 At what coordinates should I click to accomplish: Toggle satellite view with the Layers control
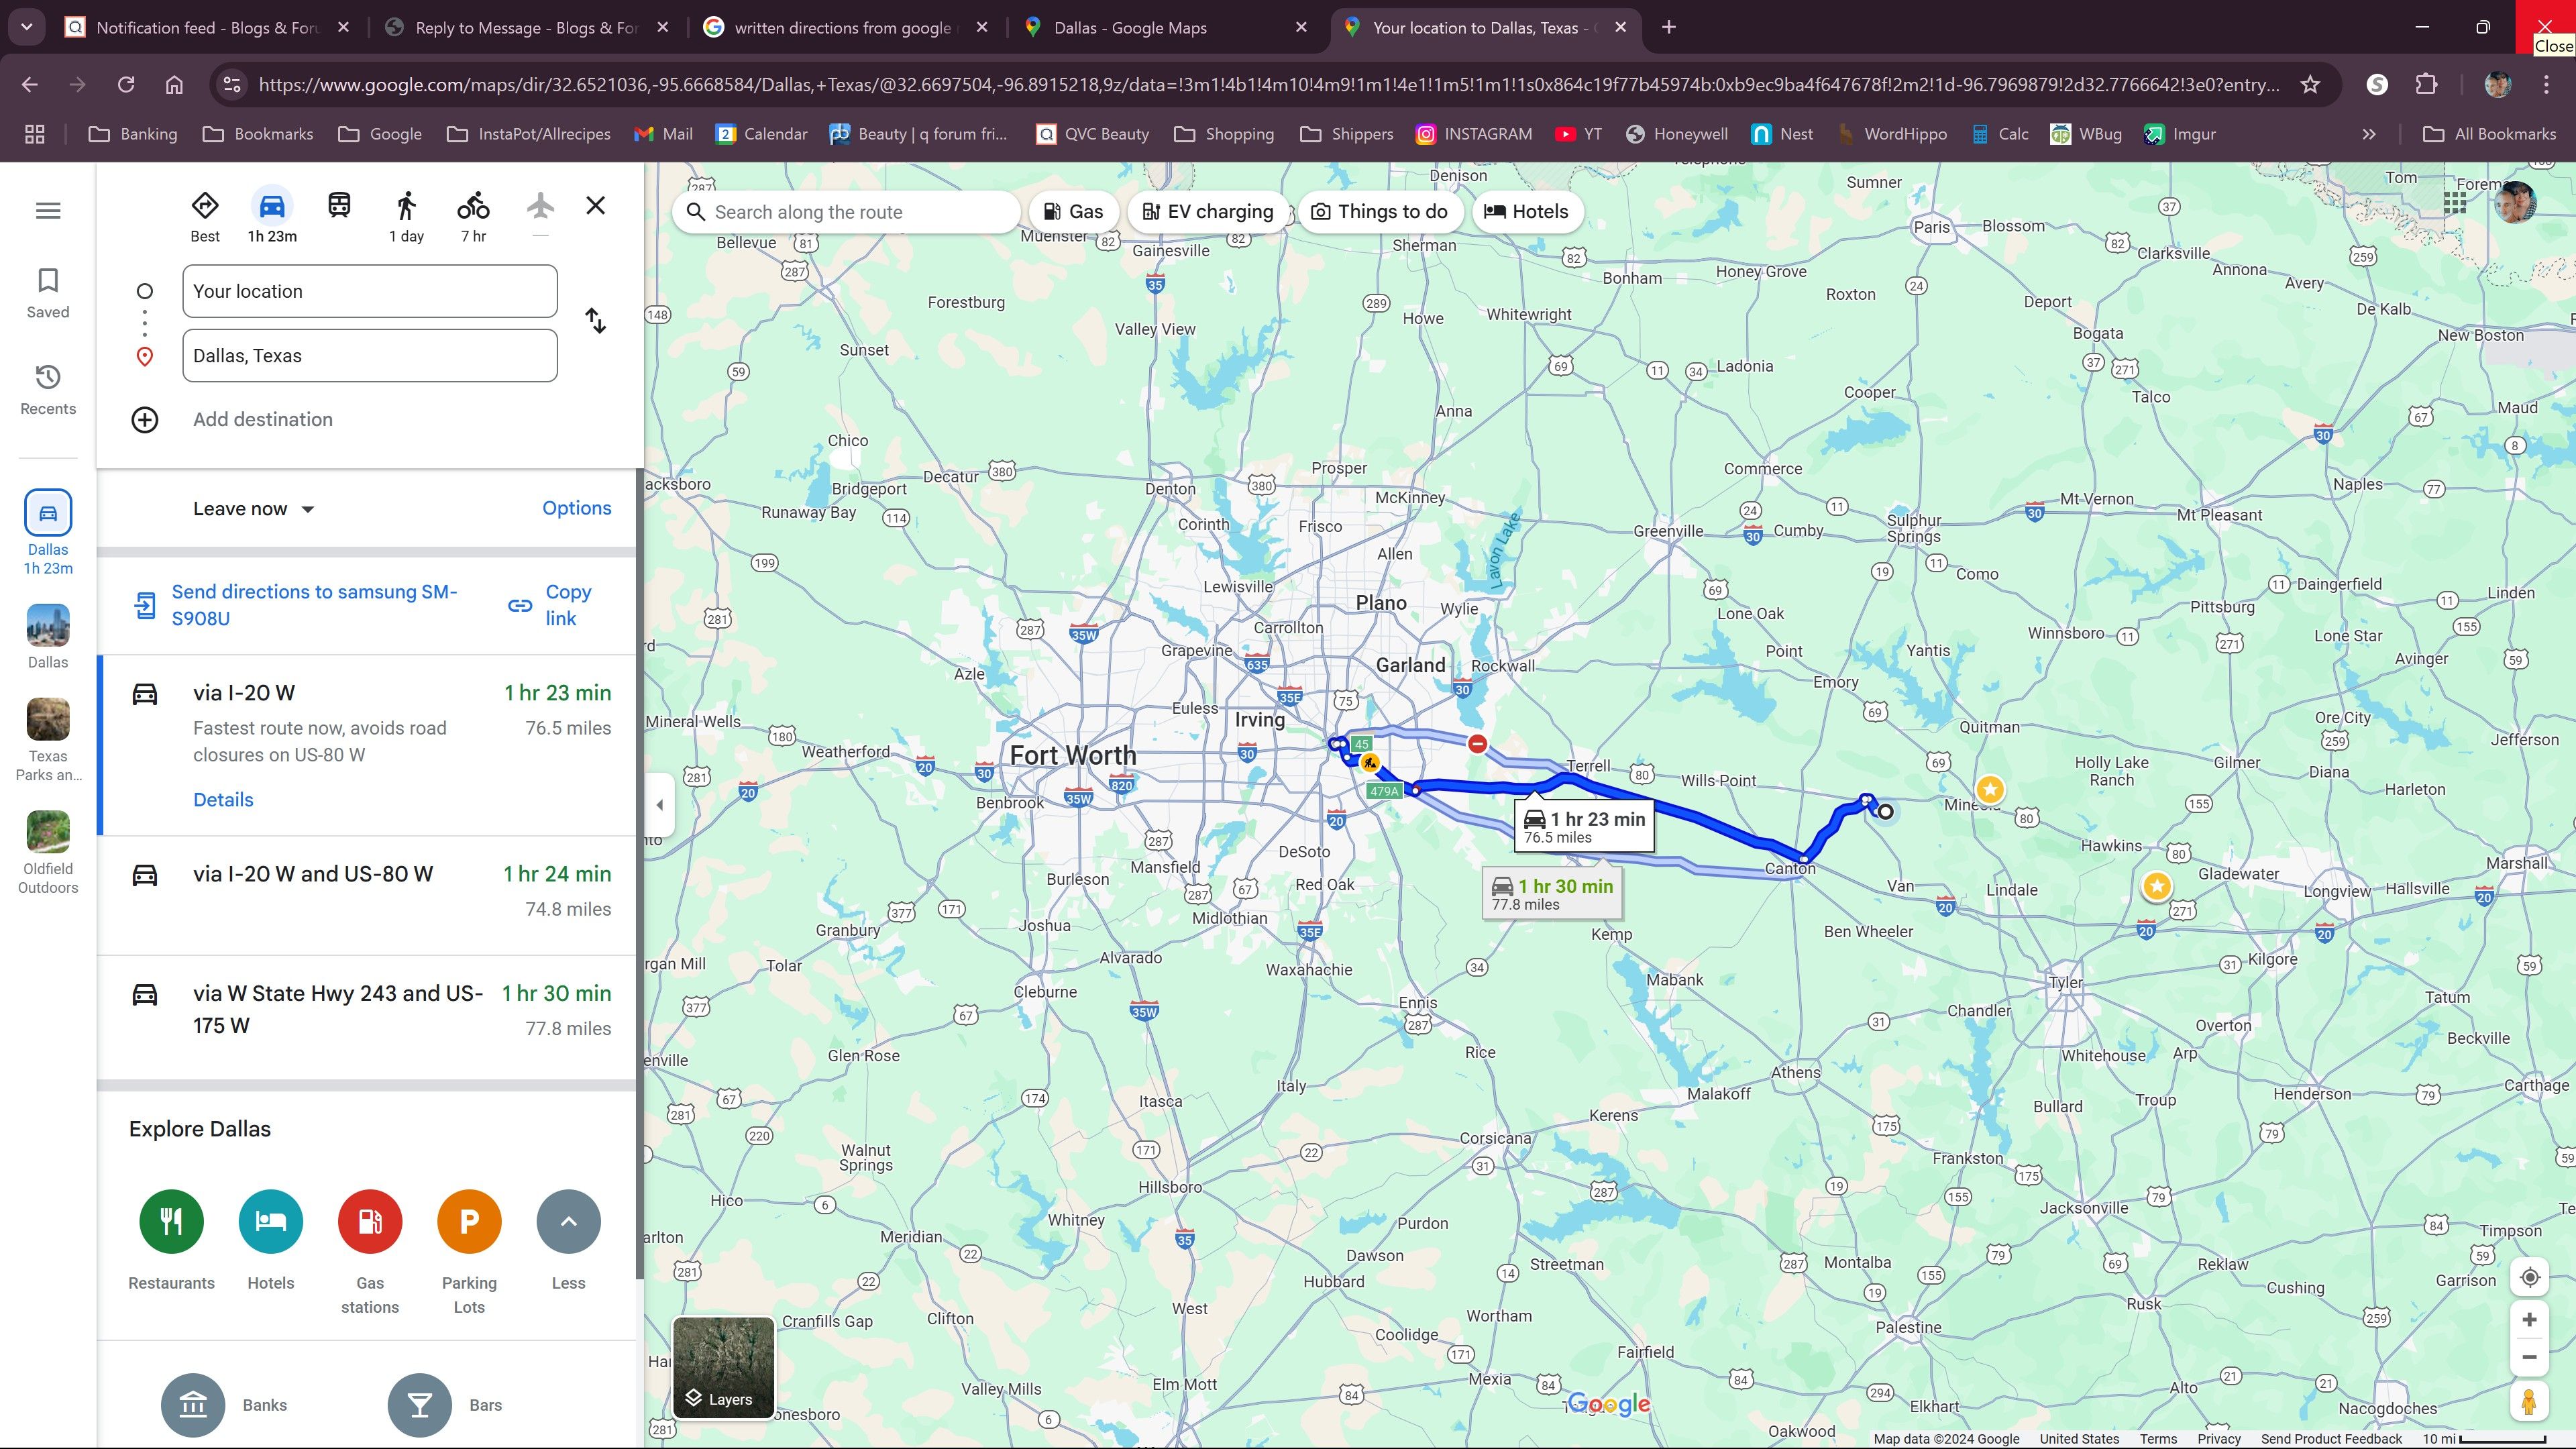(723, 1367)
